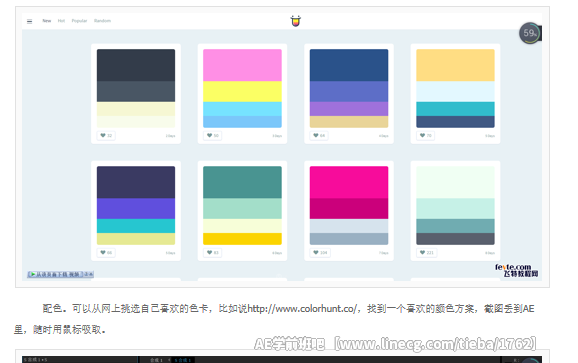Image resolution: width=578 pixels, height=363 pixels.
Task: Like the palette with 66 hearts
Action: [106, 253]
